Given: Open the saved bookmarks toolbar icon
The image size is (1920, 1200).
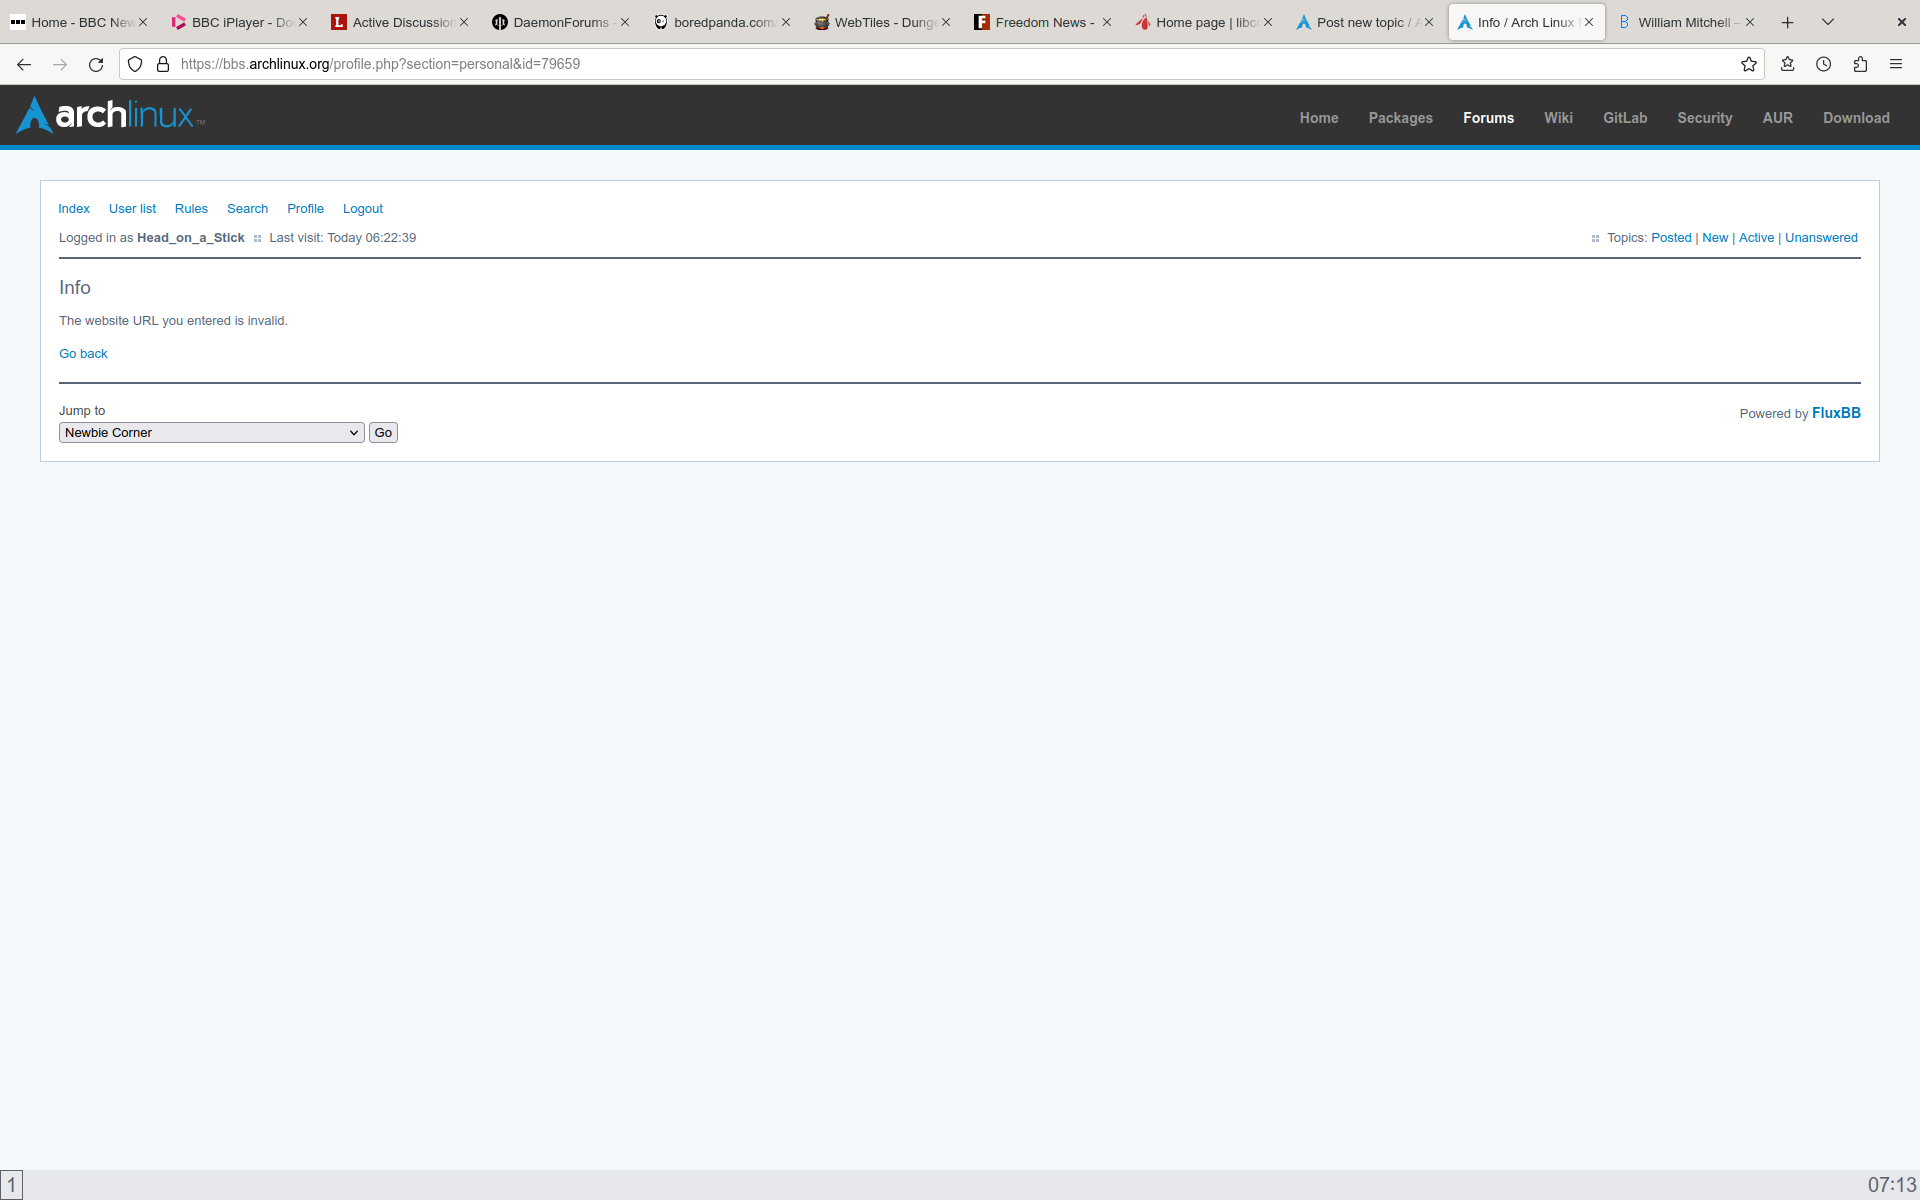Looking at the screenshot, I should [x=1788, y=64].
